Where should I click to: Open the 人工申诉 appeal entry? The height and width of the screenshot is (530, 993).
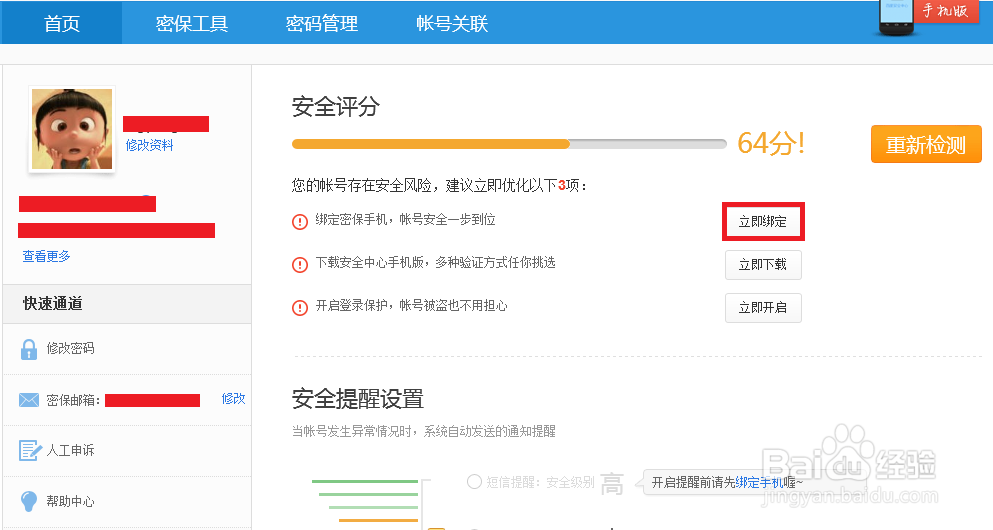[70, 450]
